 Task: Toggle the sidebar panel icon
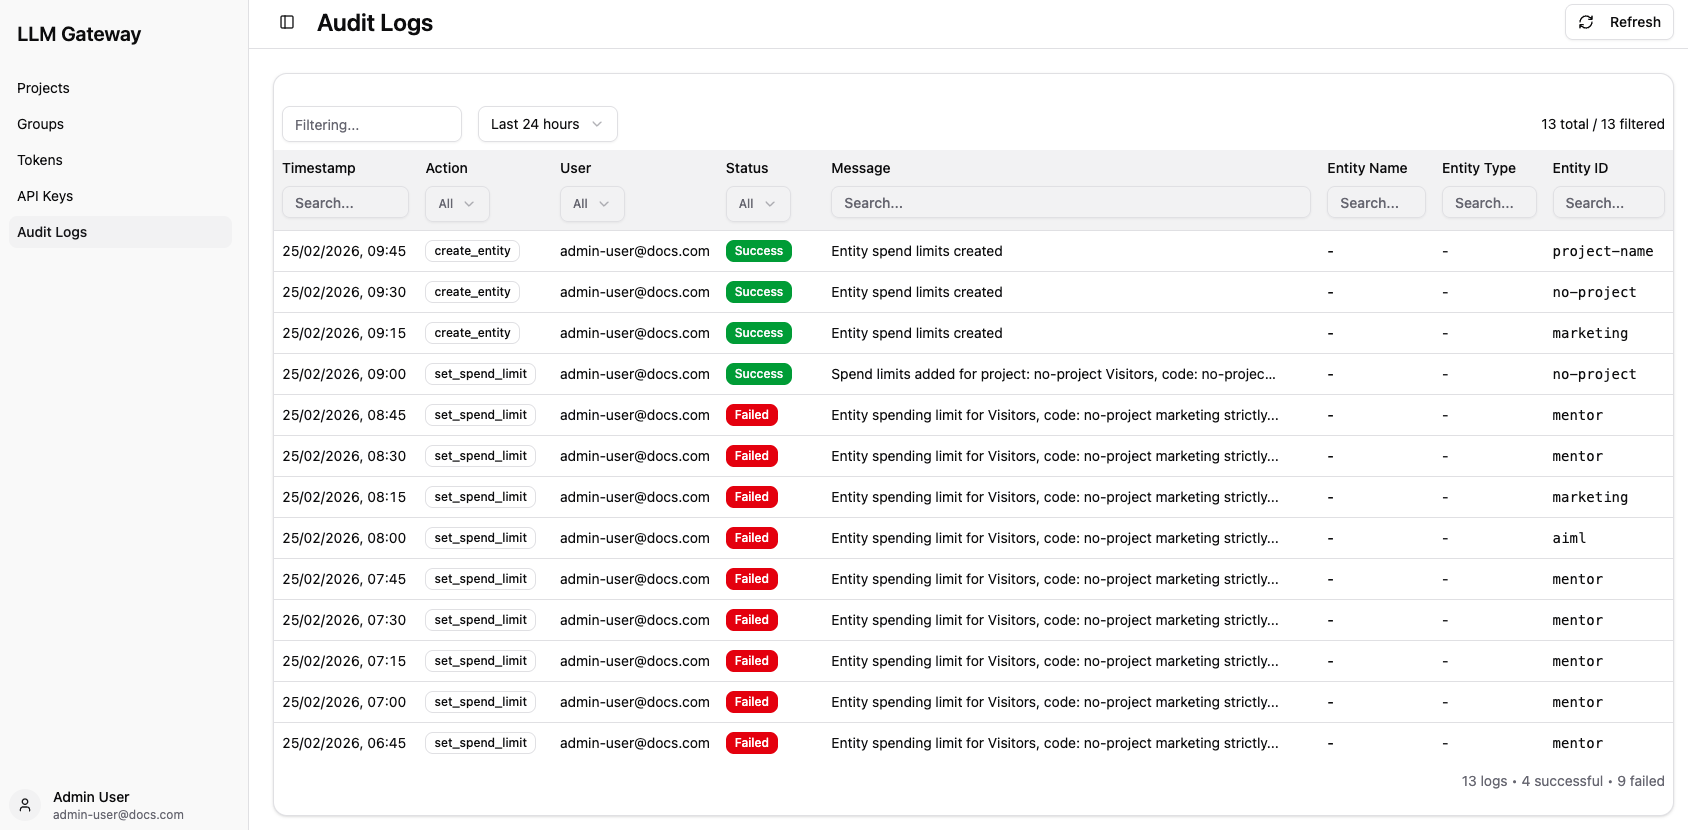click(287, 22)
